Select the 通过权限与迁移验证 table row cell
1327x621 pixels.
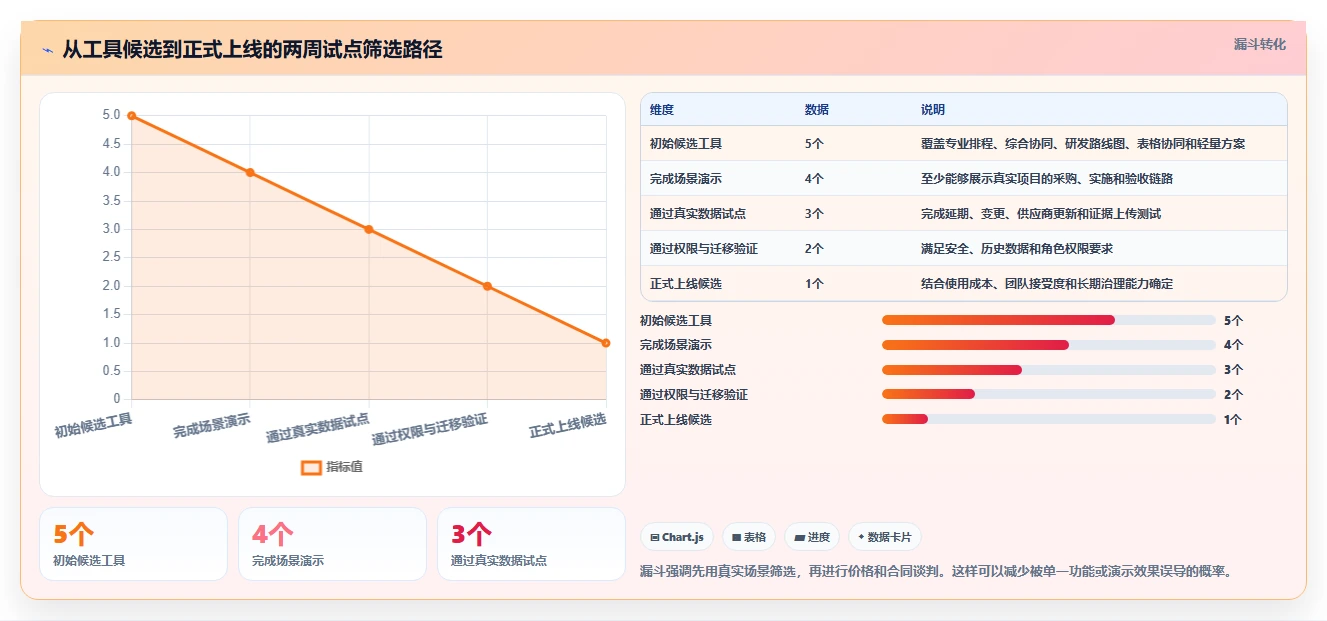pos(704,249)
